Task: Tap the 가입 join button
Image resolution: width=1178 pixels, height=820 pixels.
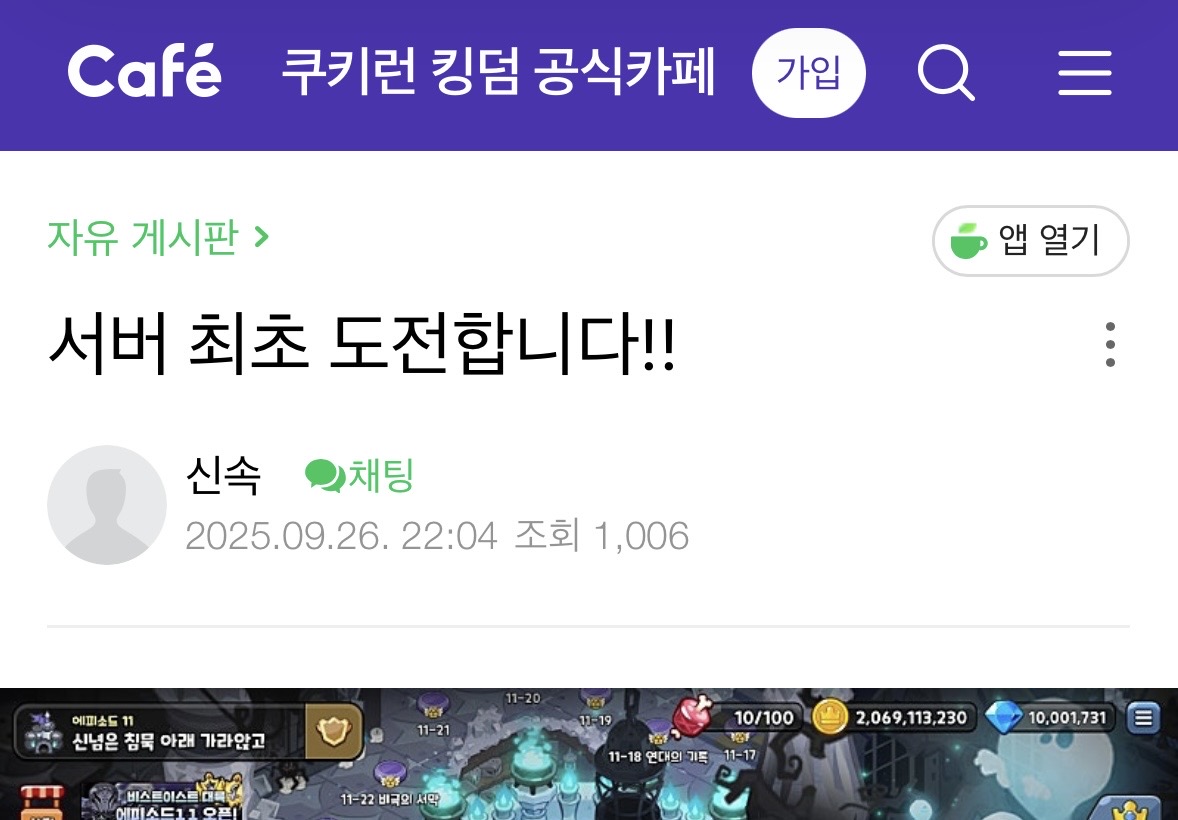Action: [808, 73]
